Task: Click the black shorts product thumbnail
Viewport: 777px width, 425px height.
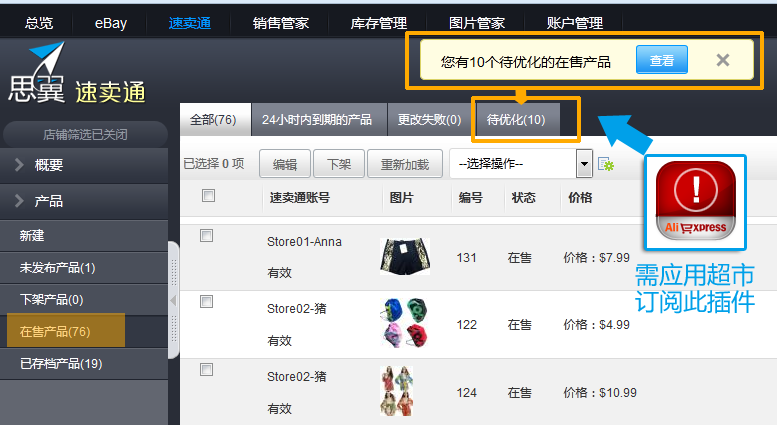Action: (405, 256)
